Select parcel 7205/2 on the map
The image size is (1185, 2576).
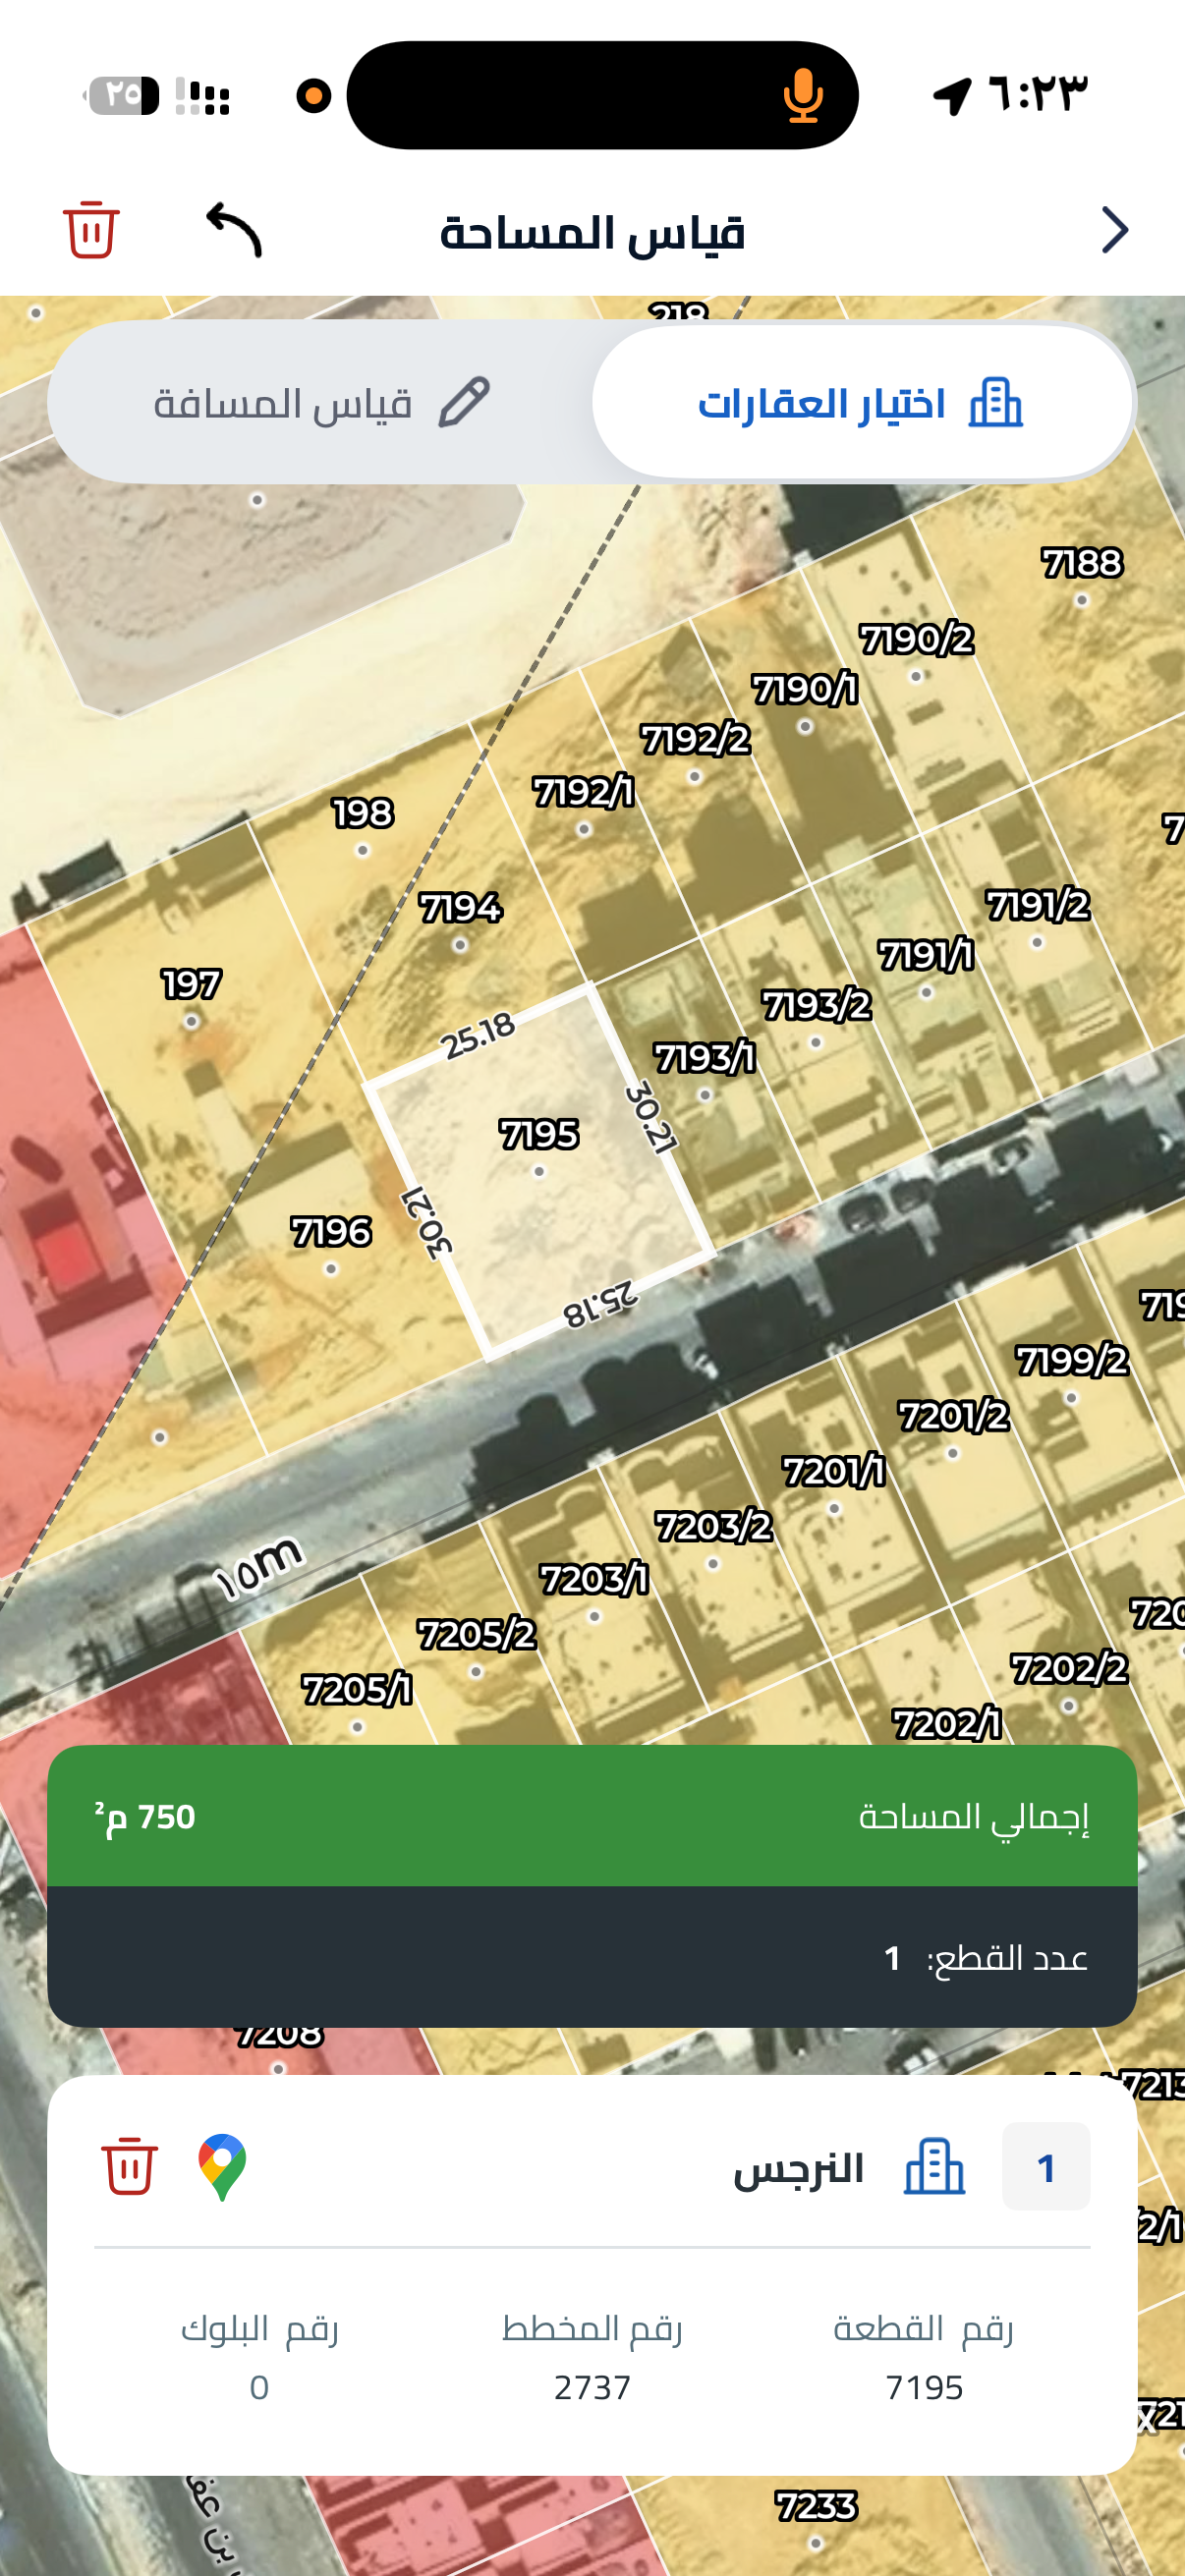476,1635
